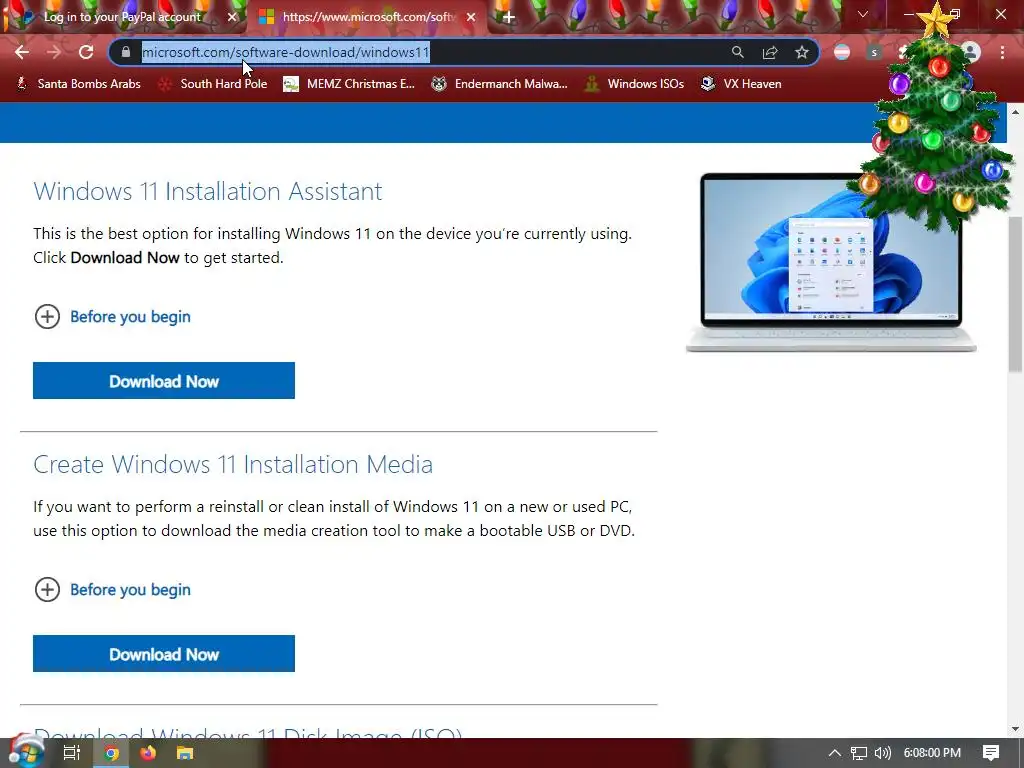Click the scrollbar down arrow
This screenshot has width=1024, height=768.
point(1016,729)
